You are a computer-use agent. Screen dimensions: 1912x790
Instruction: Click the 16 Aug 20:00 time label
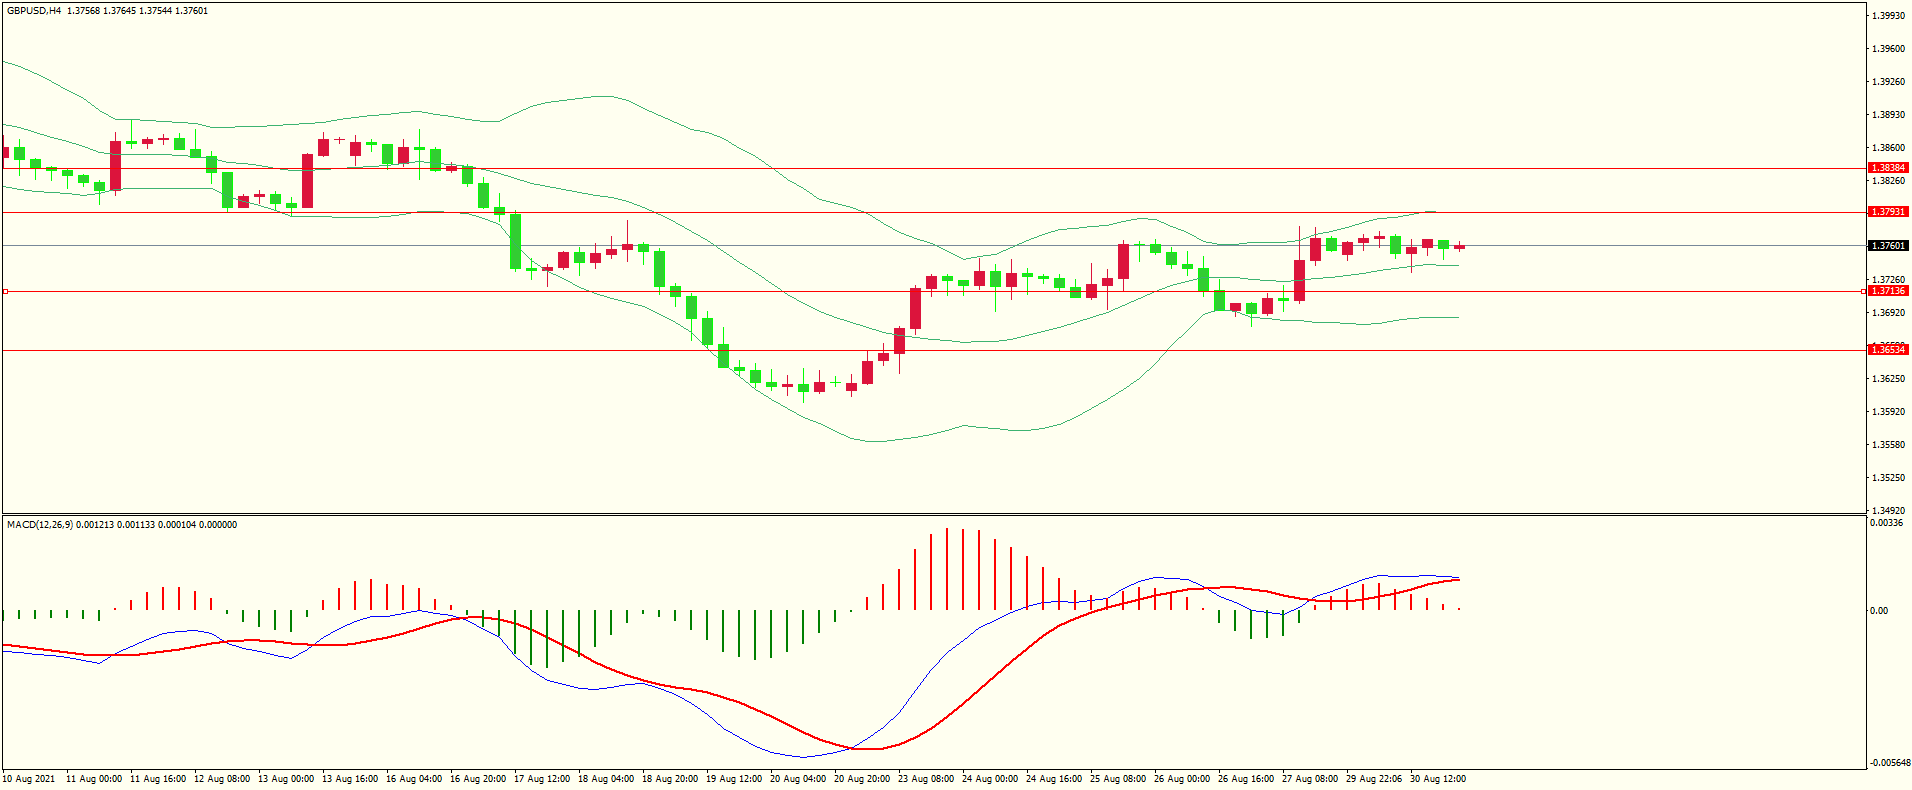pyautogui.click(x=478, y=779)
